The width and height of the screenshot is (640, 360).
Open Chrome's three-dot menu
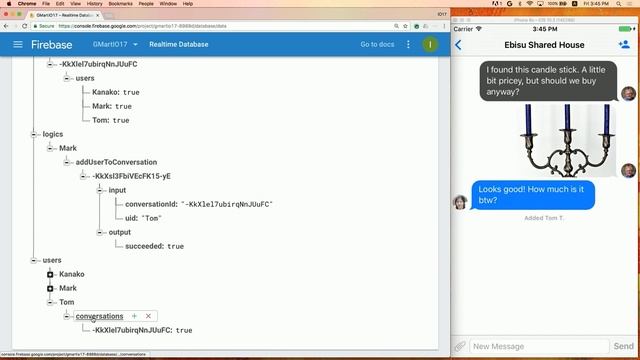coord(444,26)
